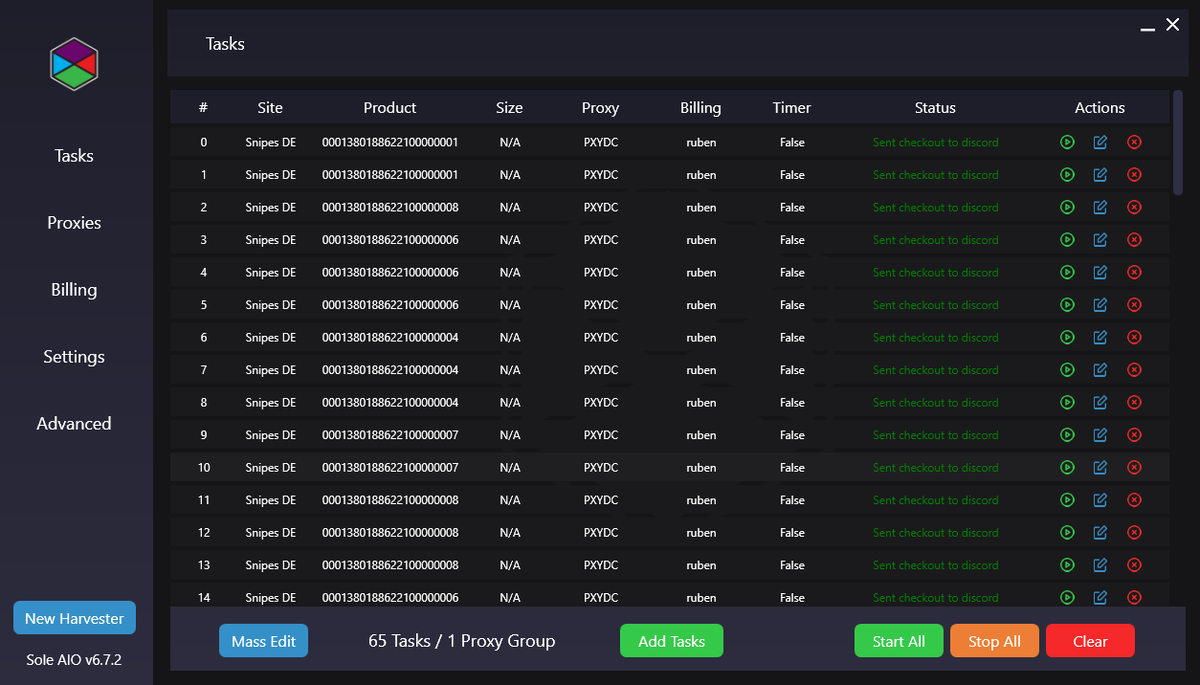
Task: Switch to the Advanced section
Action: point(74,424)
